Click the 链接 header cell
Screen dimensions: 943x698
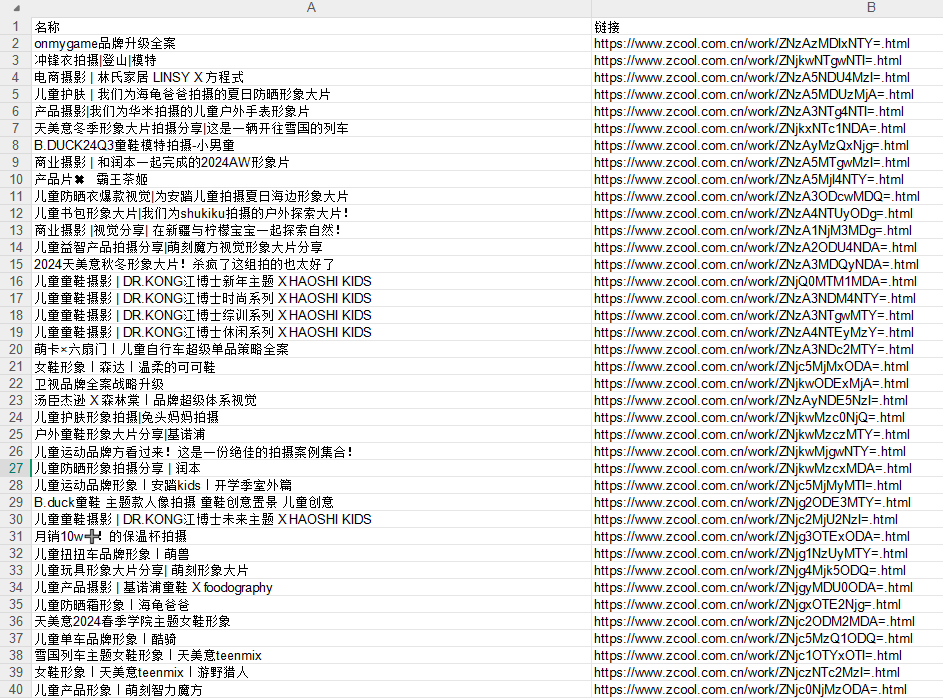767,26
